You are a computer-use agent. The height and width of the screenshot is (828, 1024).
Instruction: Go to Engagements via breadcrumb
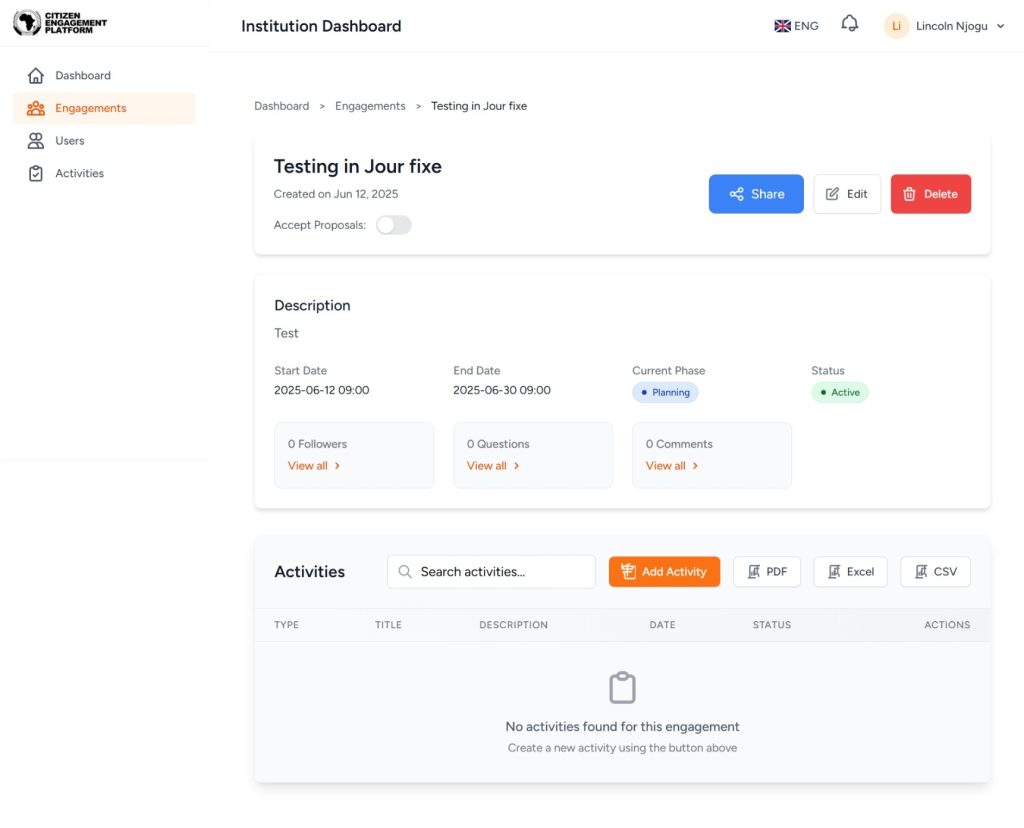[x=370, y=106]
